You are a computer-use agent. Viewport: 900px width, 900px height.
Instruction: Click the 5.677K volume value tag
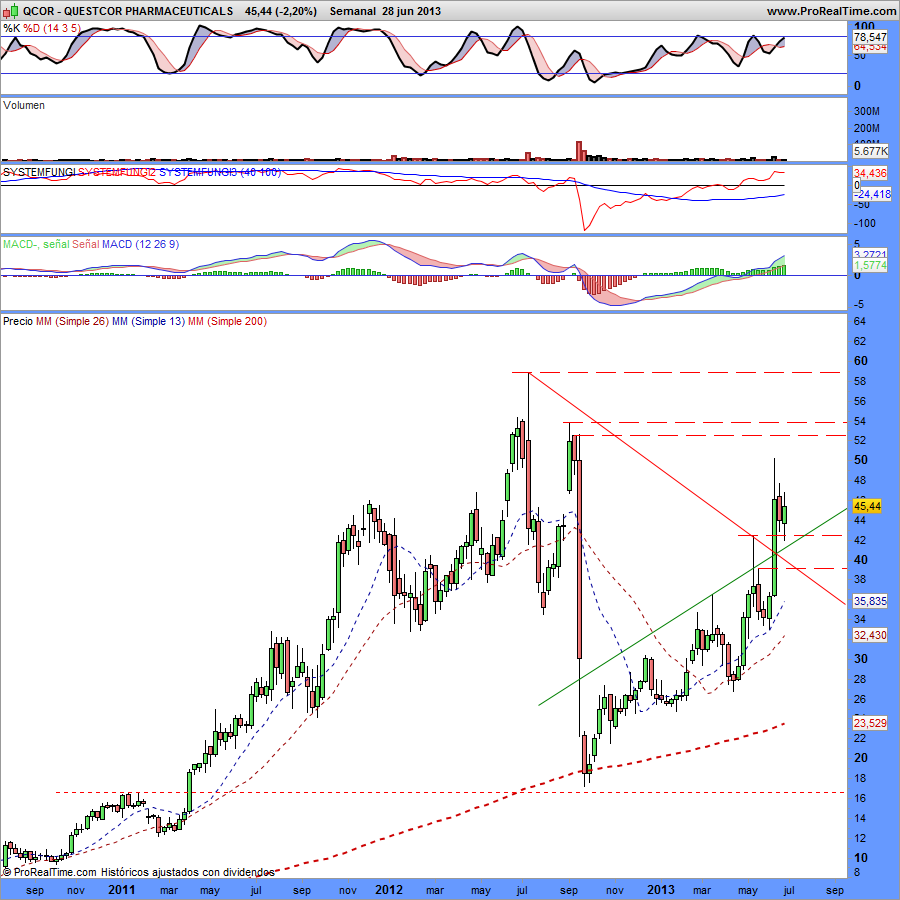click(x=870, y=151)
